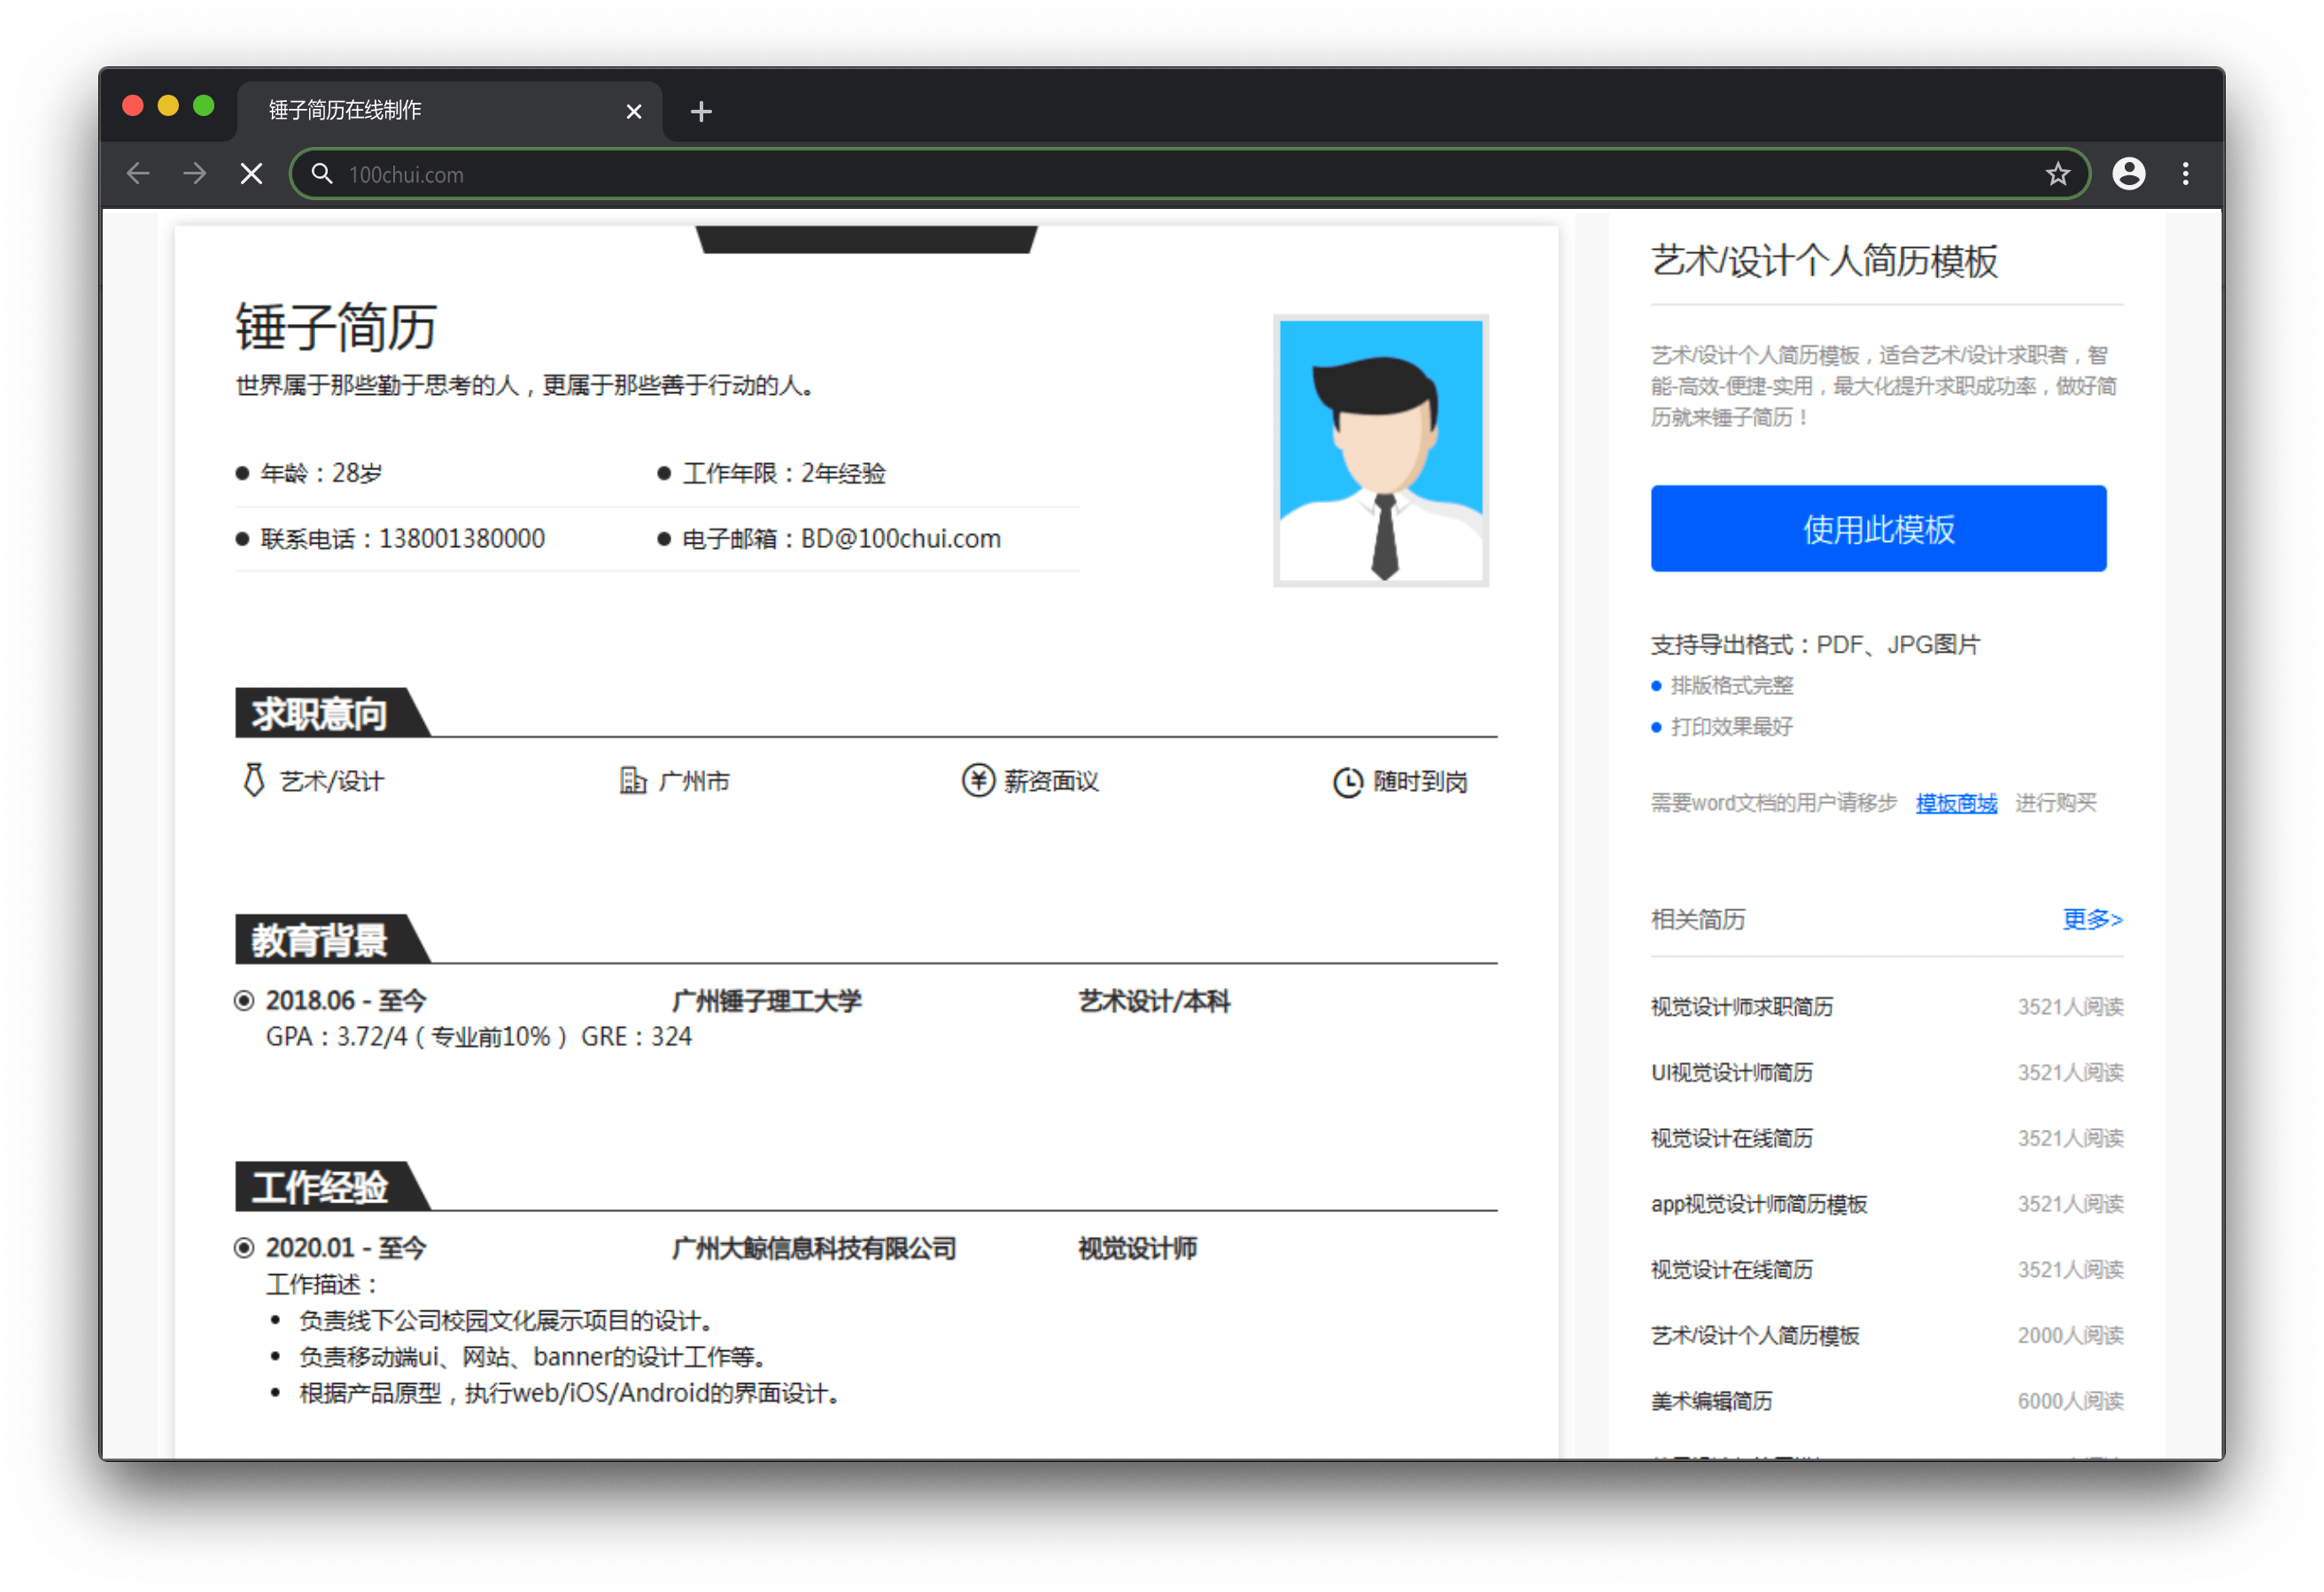
Task: Select the radio marker beside 2018.06 - 至今
Action: pyautogui.click(x=244, y=1001)
